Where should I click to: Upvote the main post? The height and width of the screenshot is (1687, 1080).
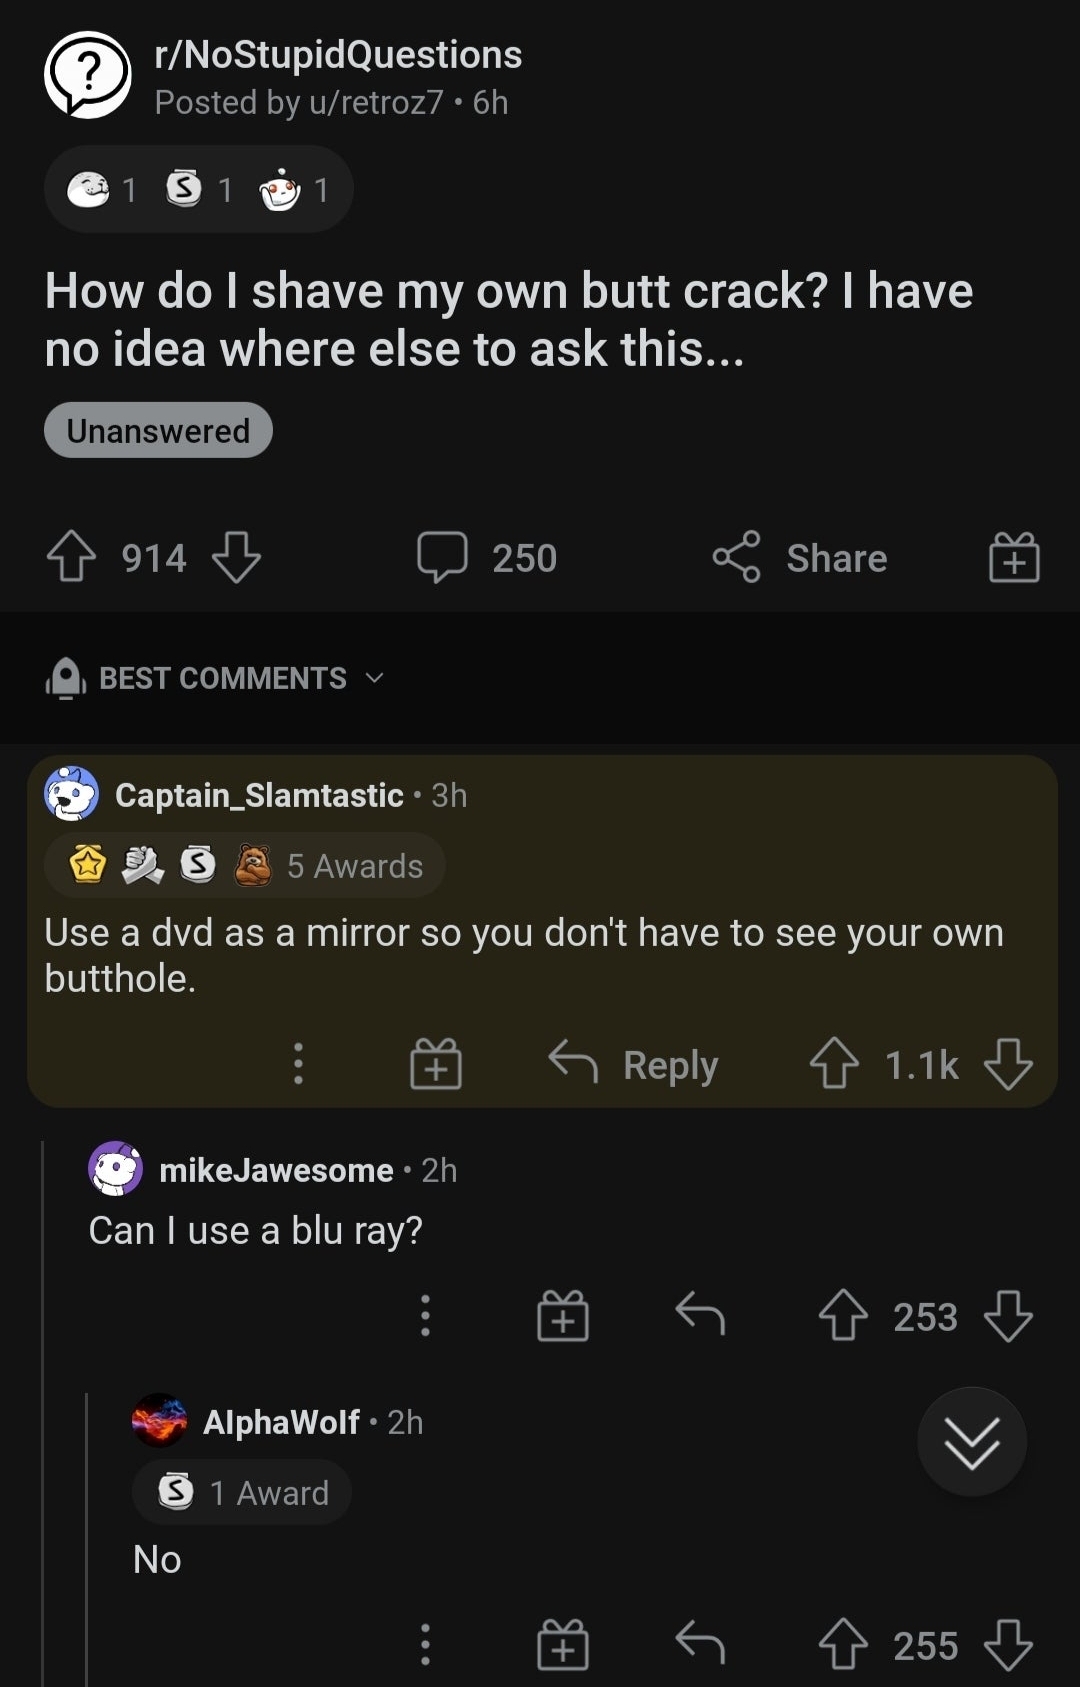tap(71, 557)
